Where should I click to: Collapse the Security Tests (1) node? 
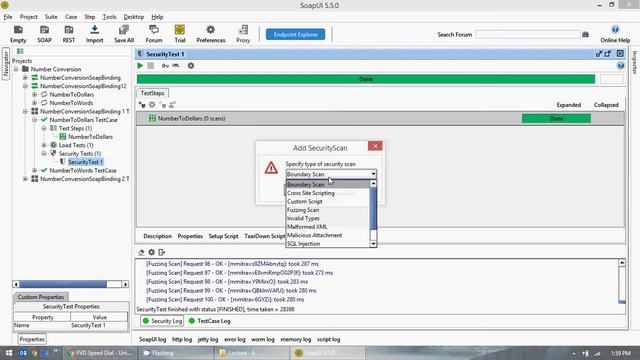click(44, 154)
